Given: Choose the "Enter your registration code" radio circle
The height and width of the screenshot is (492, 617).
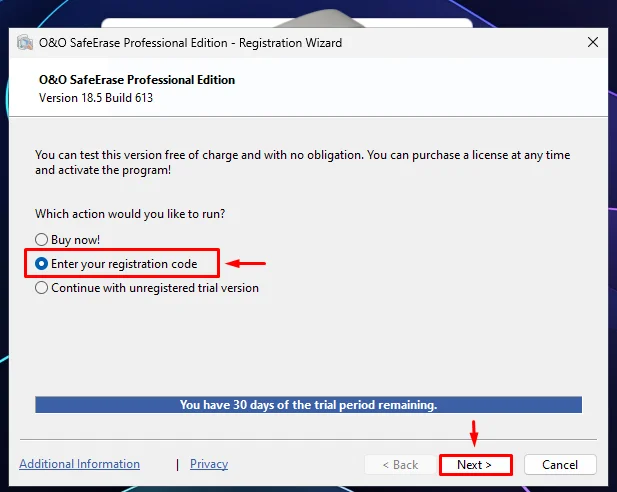Looking at the screenshot, I should (41, 263).
